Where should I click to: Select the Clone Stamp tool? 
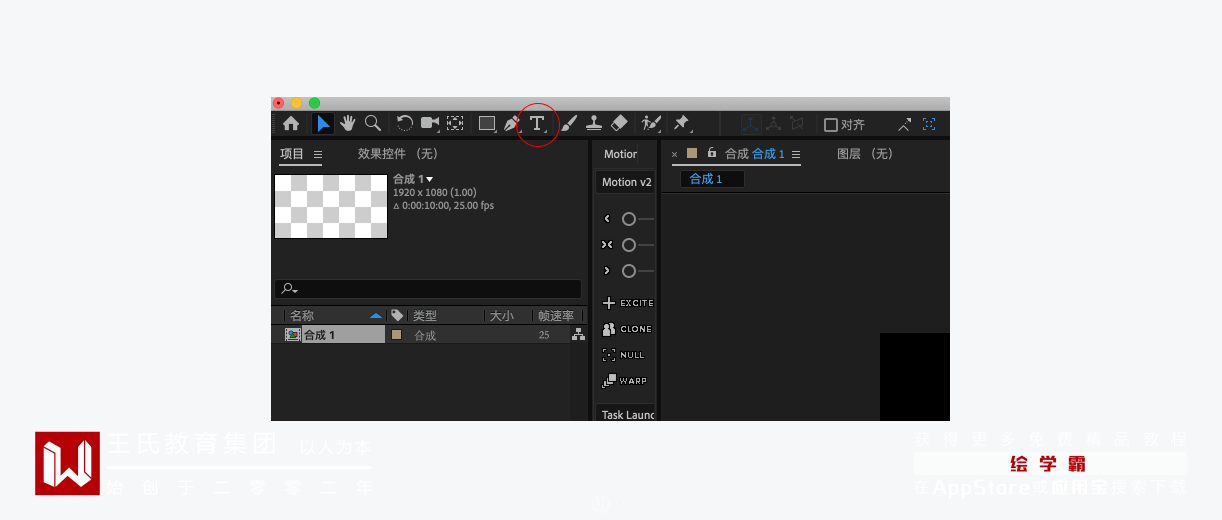[x=594, y=124]
